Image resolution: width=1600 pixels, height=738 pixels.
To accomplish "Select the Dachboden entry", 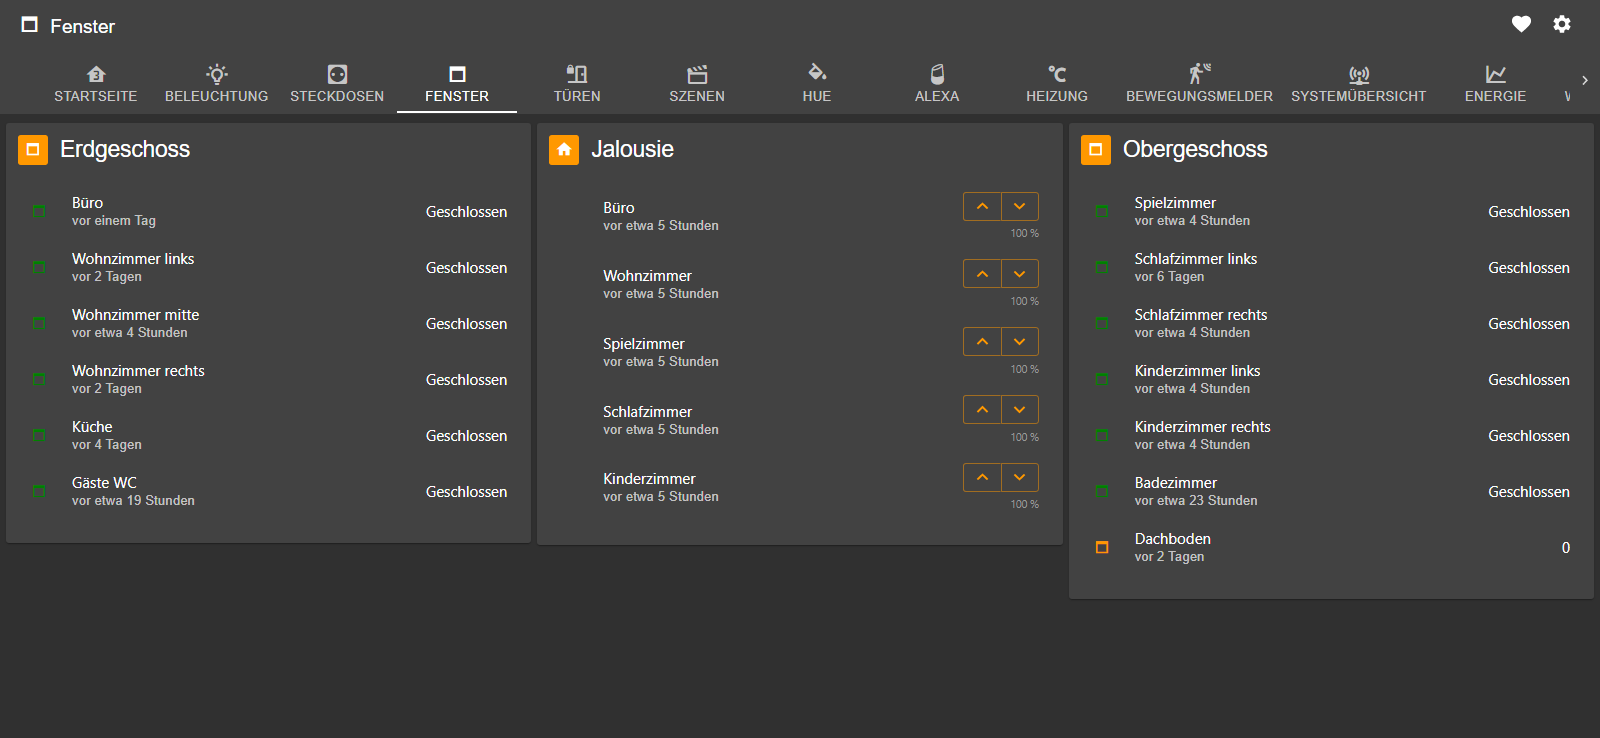I will click(x=1331, y=548).
